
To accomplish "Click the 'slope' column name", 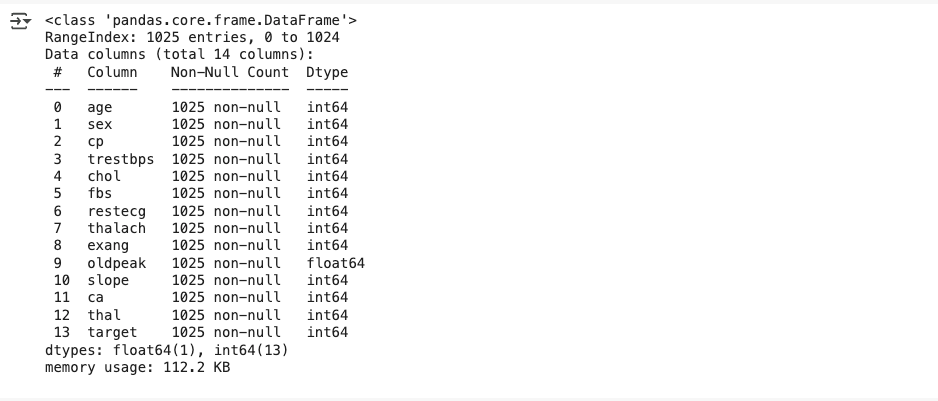I will [x=108, y=280].
